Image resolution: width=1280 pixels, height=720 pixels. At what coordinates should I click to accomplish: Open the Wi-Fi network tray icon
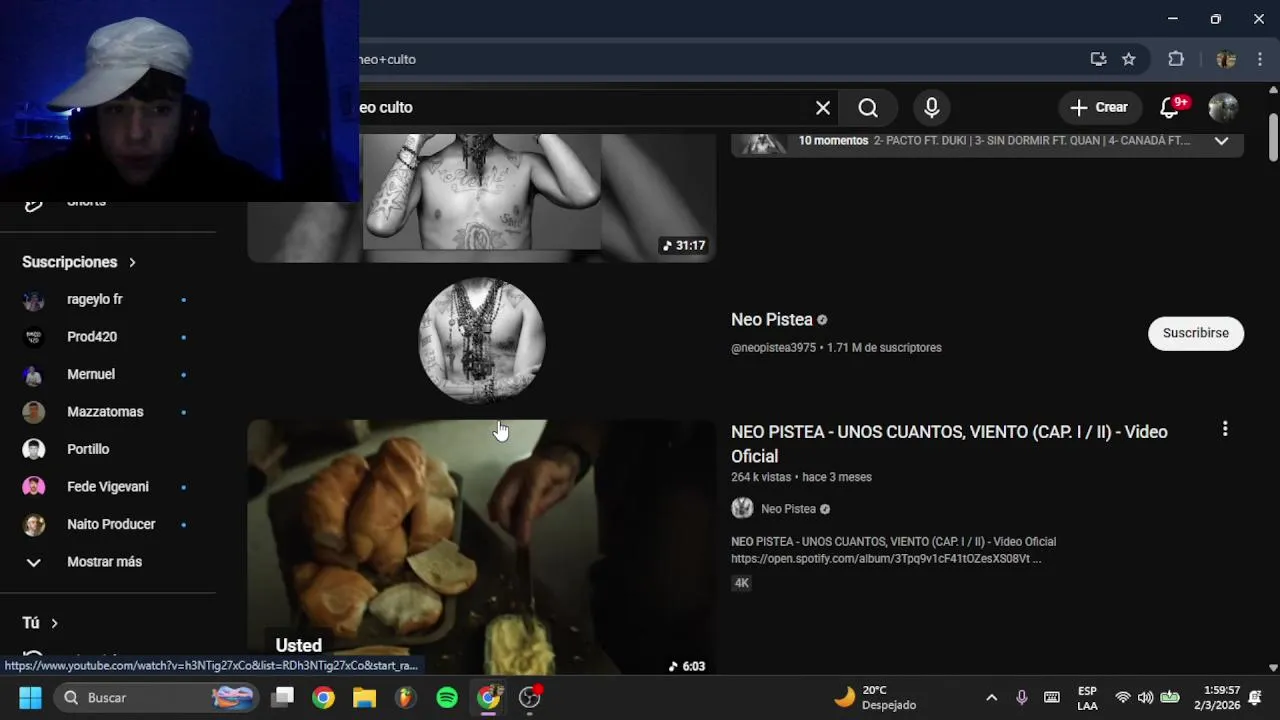[x=1123, y=697]
